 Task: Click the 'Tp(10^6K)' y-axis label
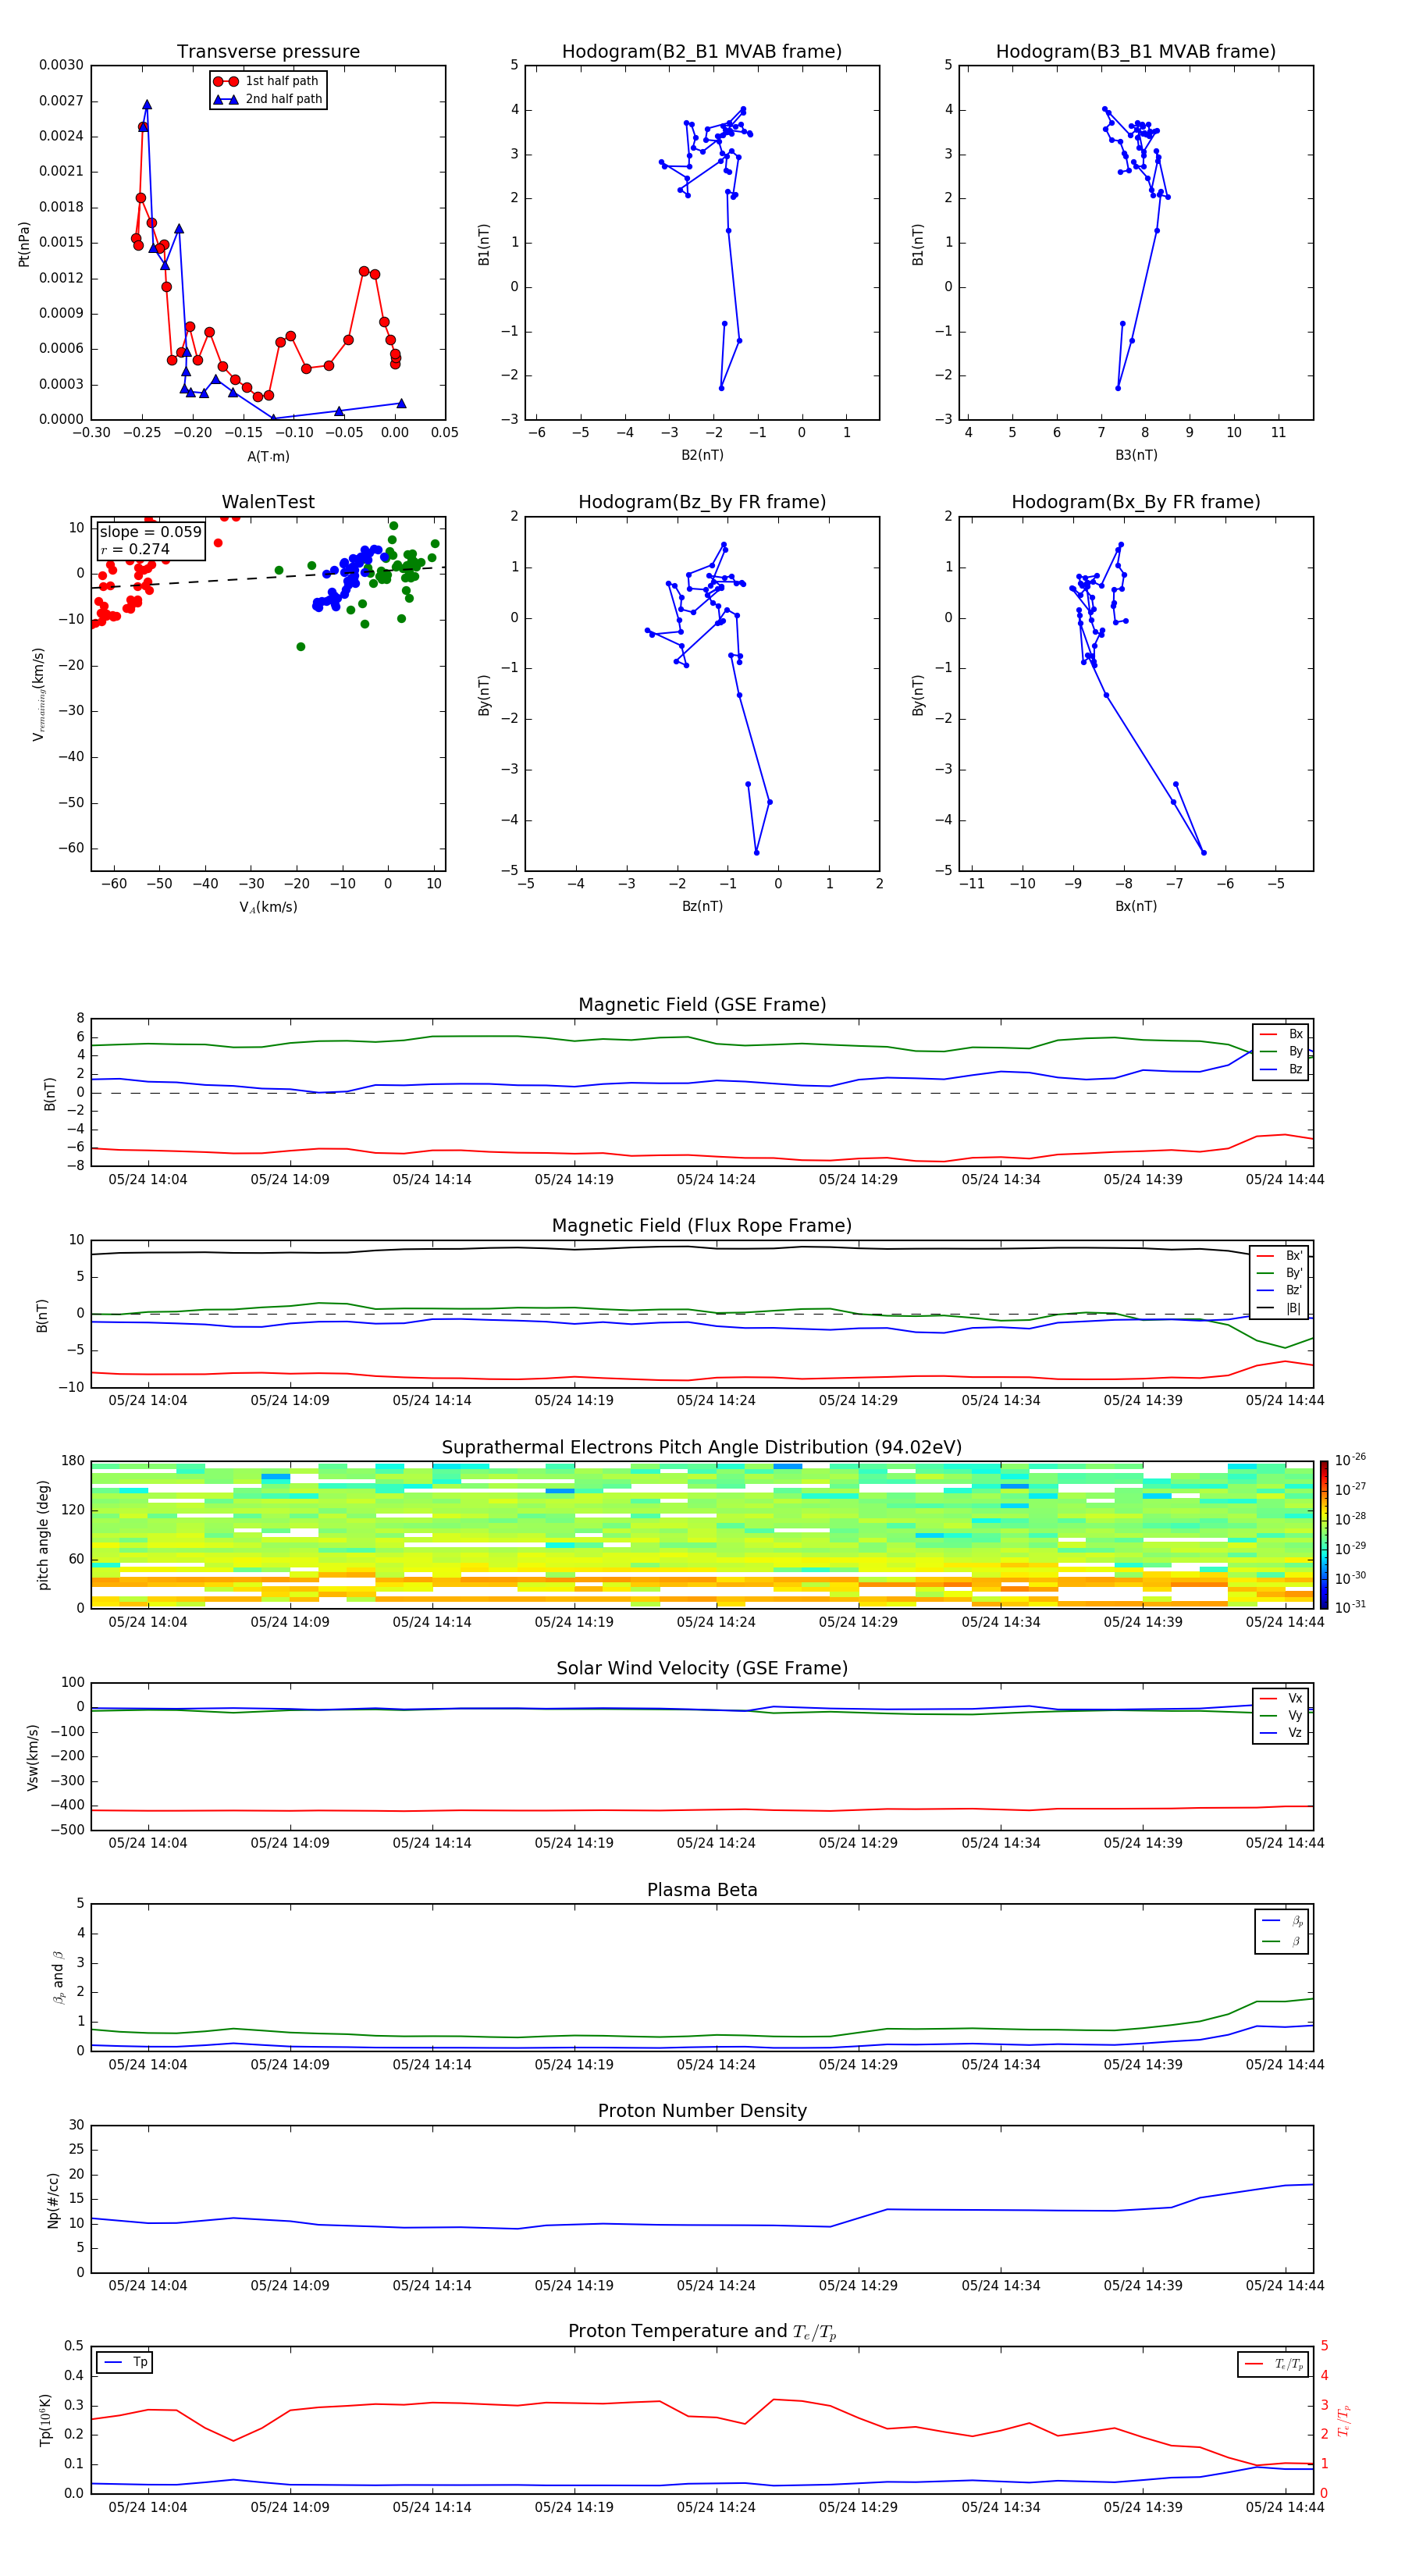45,2421
